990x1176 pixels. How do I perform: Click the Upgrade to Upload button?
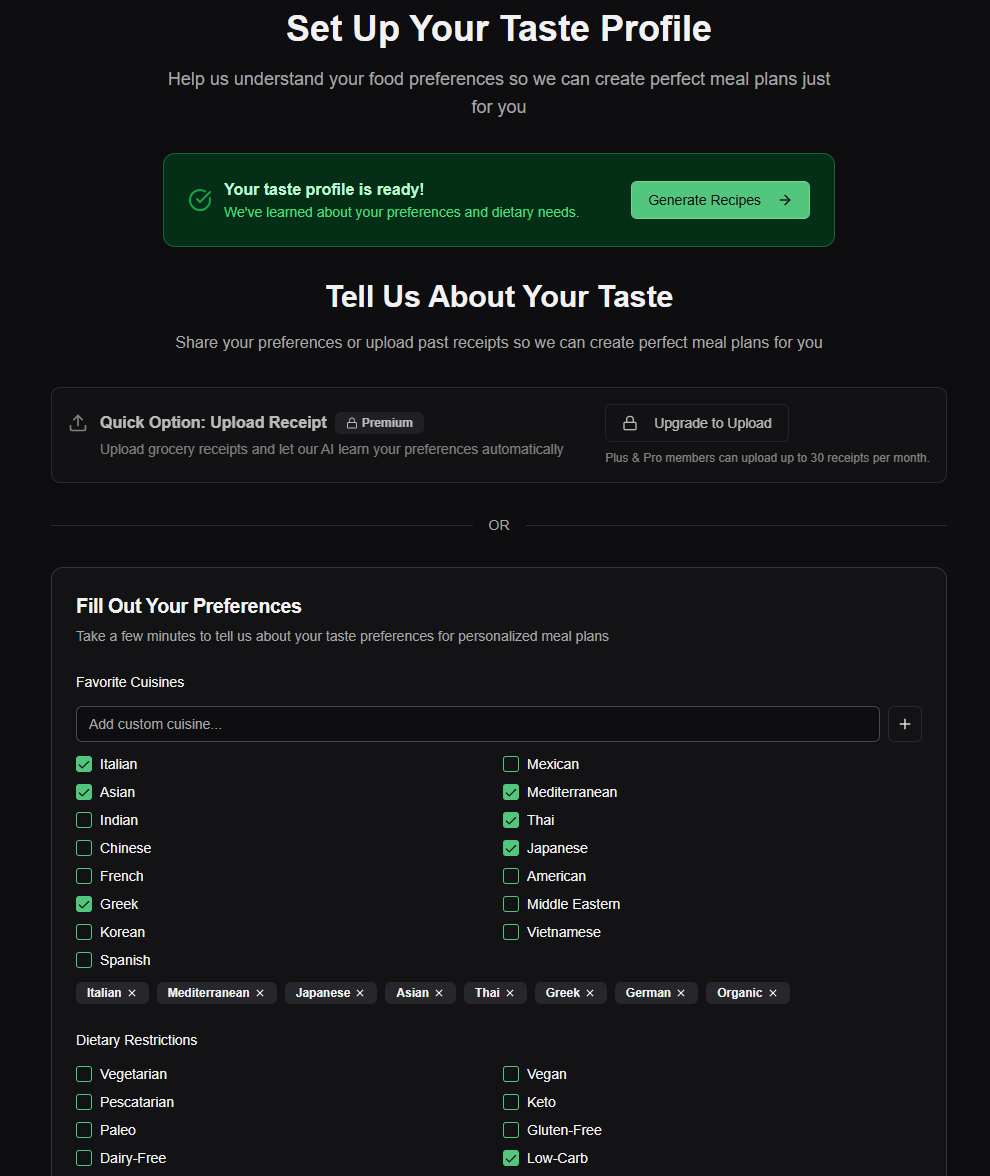coord(696,423)
